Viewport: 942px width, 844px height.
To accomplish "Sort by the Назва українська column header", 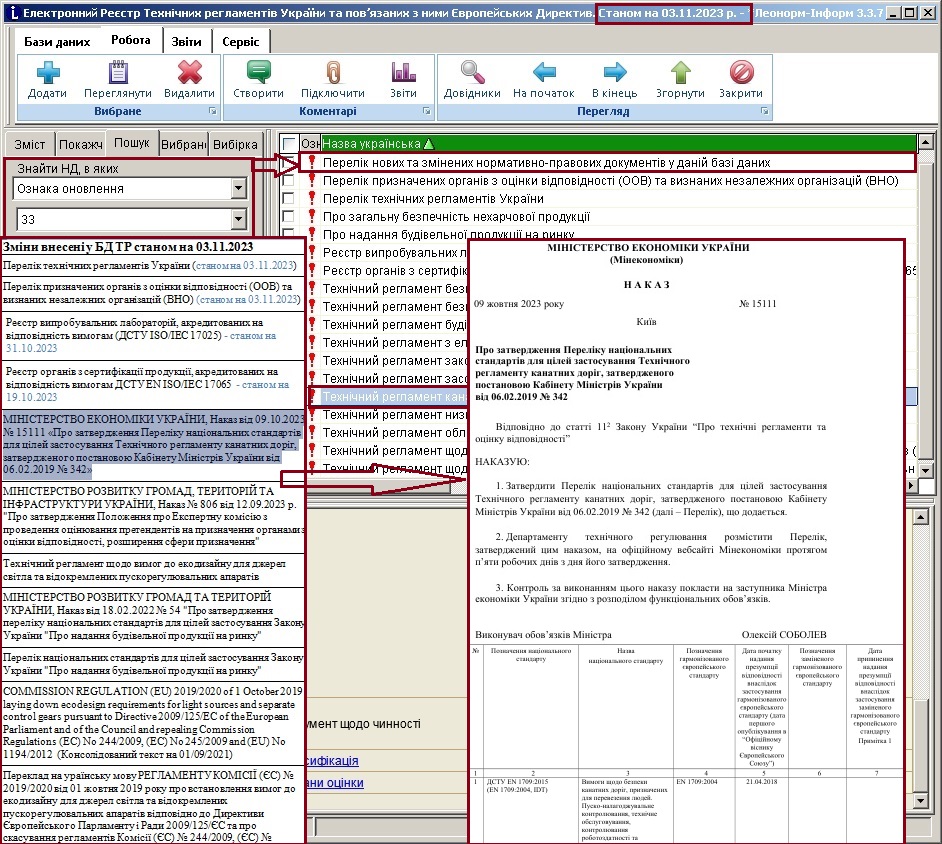I will [619, 144].
